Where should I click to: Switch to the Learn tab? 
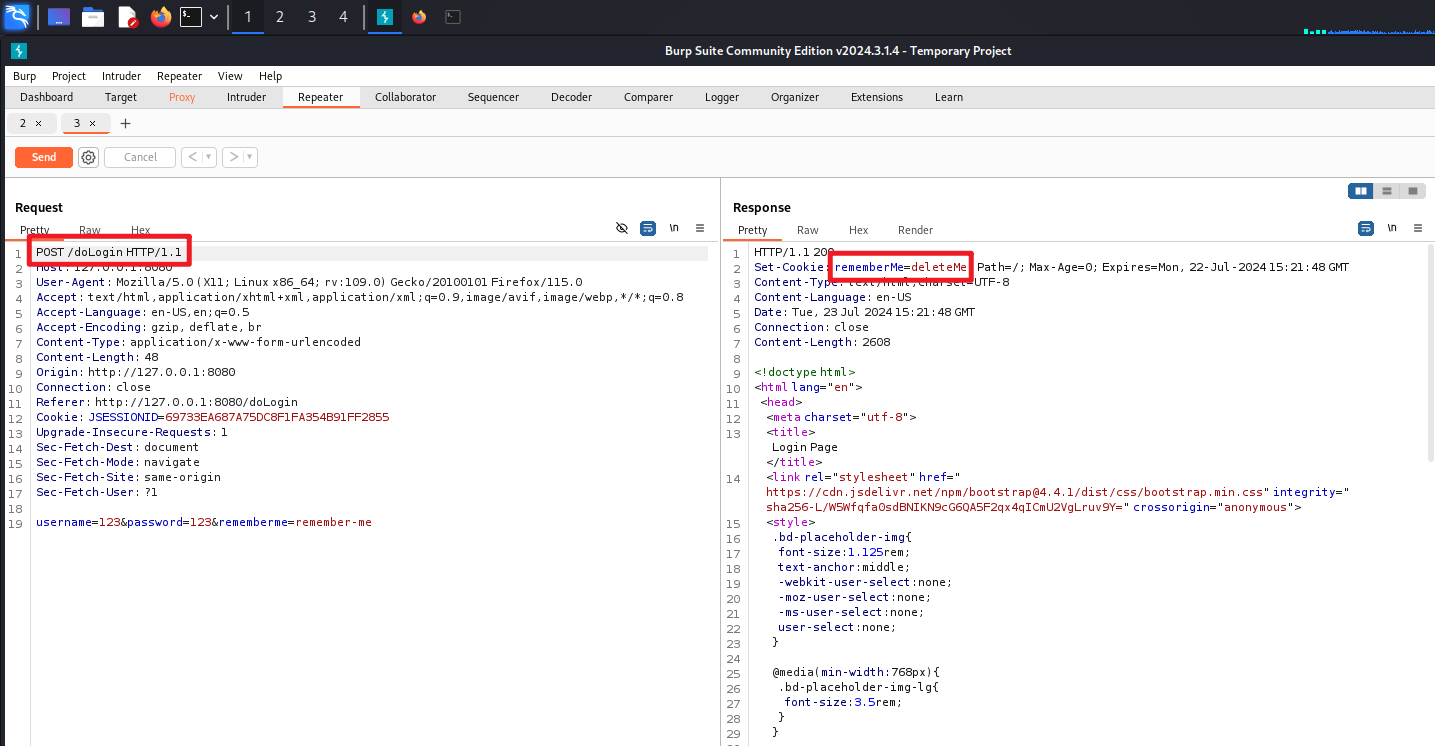click(949, 97)
